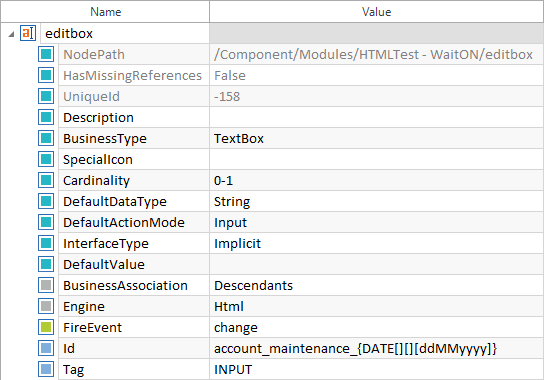
Task: Edit the Description value cell
Action: [376, 117]
